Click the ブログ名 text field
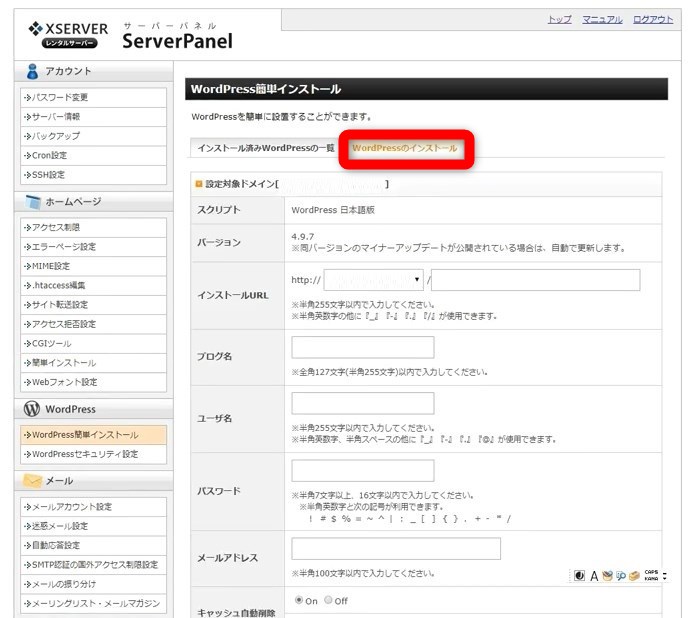The height and width of the screenshot is (618, 690). point(362,347)
